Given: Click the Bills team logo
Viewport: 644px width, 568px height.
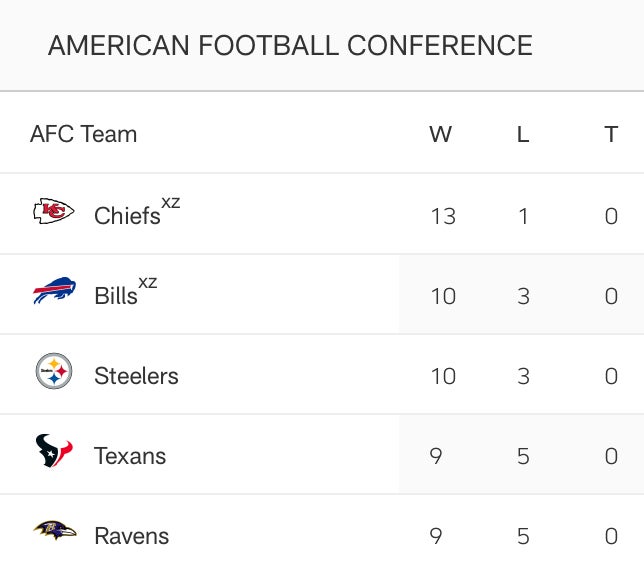Looking at the screenshot, I should (53, 292).
